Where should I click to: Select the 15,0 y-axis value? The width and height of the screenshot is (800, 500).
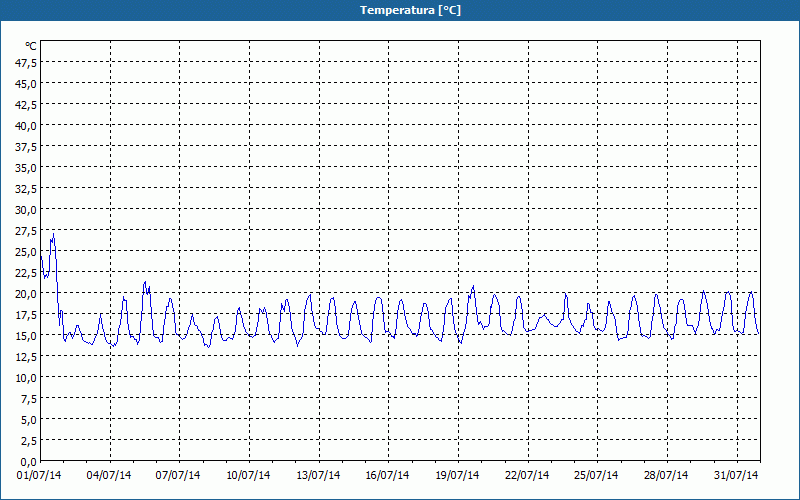click(26, 336)
